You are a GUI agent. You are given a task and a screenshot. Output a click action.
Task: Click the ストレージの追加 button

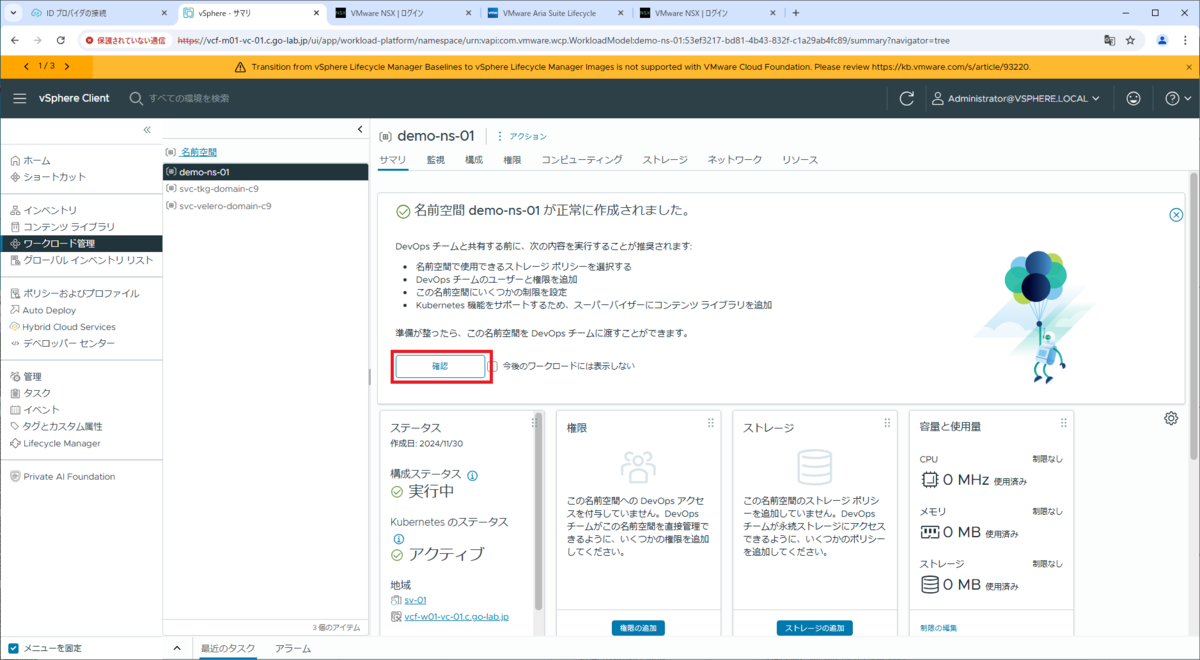click(815, 628)
